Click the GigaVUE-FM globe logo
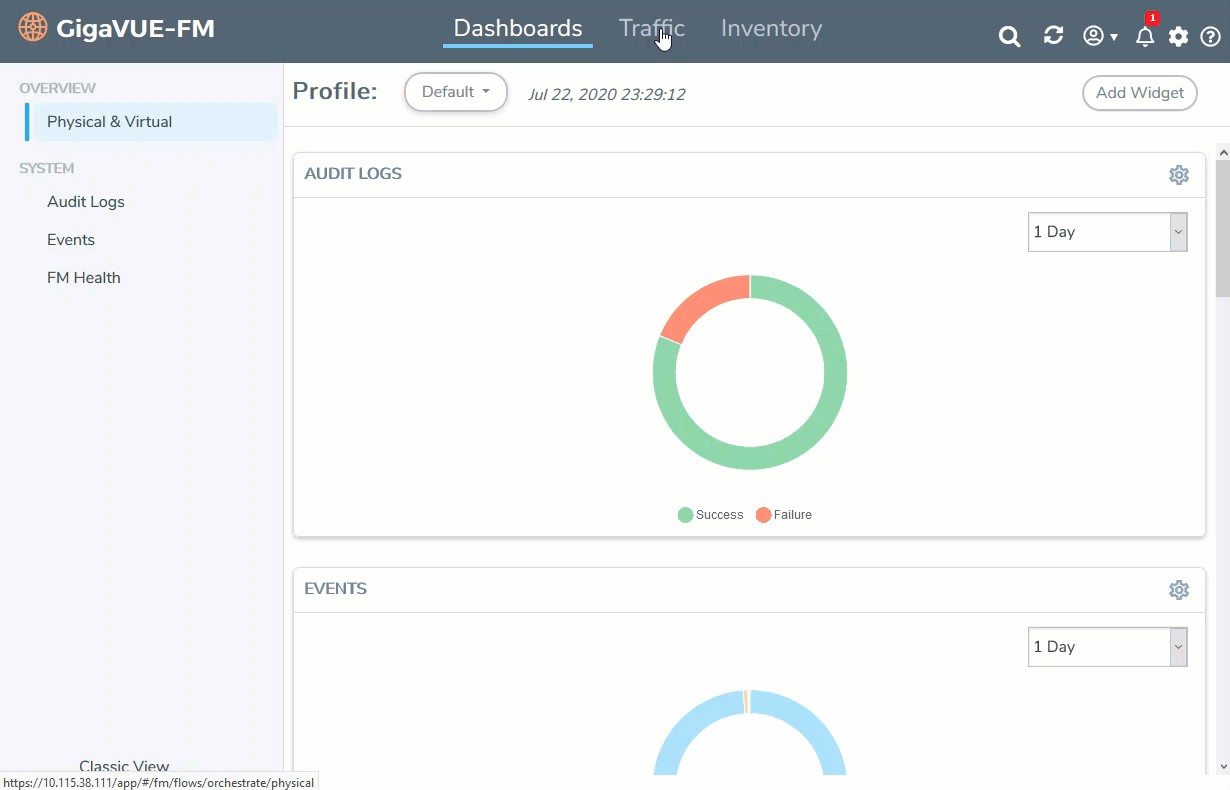Screen dimensions: 1230x790 pos(33,28)
